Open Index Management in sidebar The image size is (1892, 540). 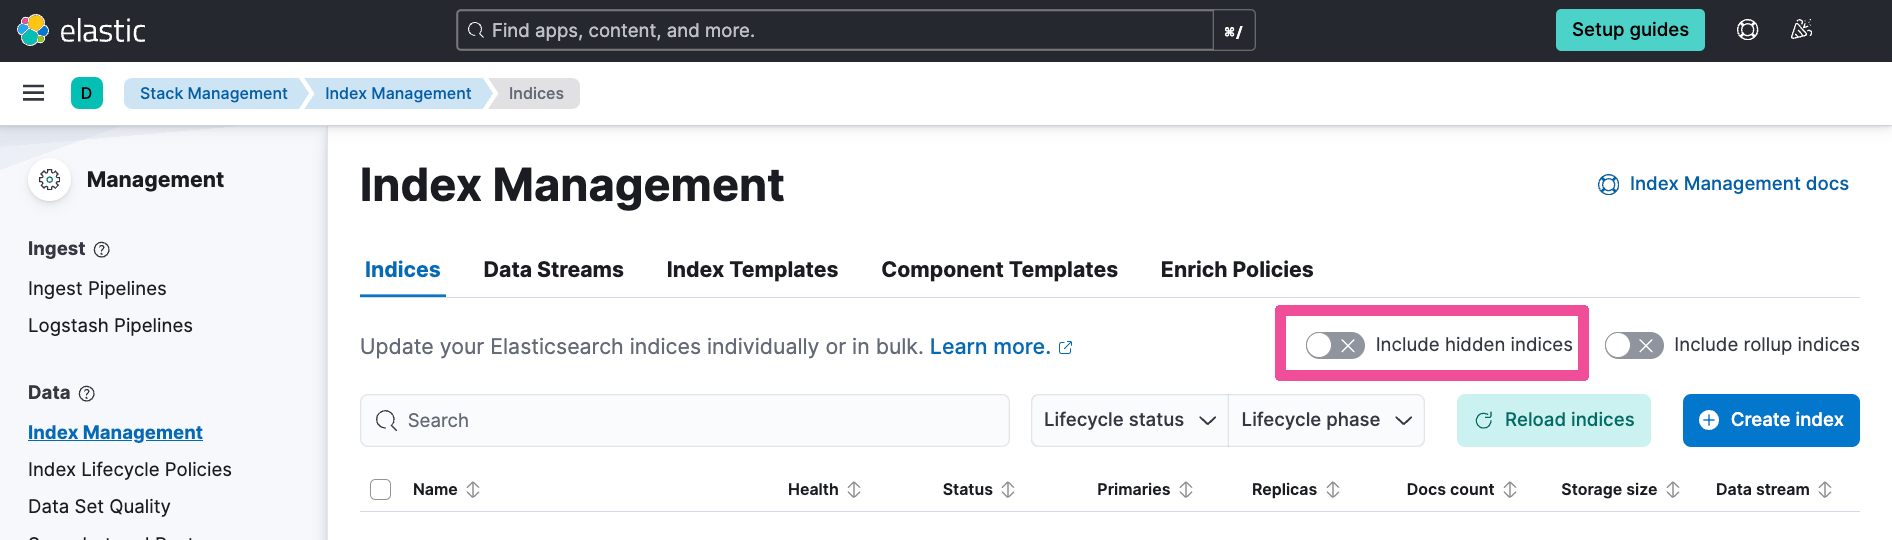tap(115, 433)
